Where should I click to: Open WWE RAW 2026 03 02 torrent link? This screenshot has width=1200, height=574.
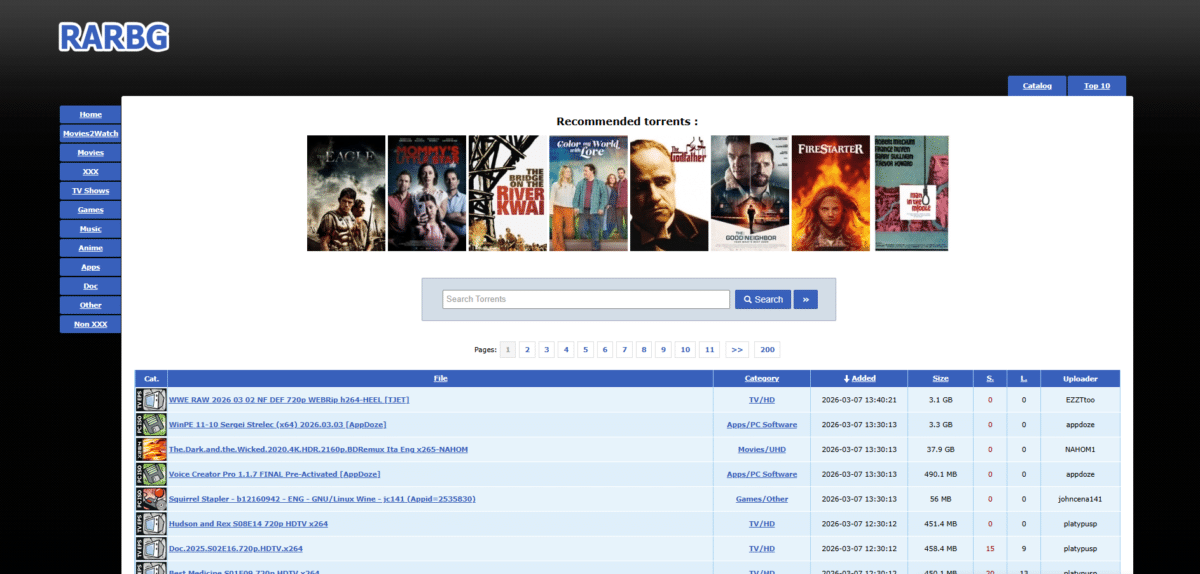289,400
